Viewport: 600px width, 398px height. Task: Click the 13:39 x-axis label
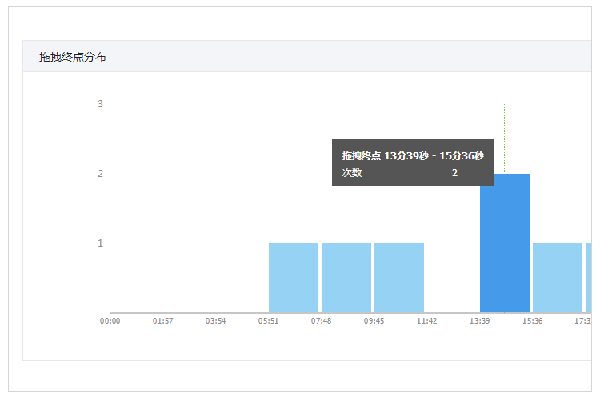click(x=479, y=321)
